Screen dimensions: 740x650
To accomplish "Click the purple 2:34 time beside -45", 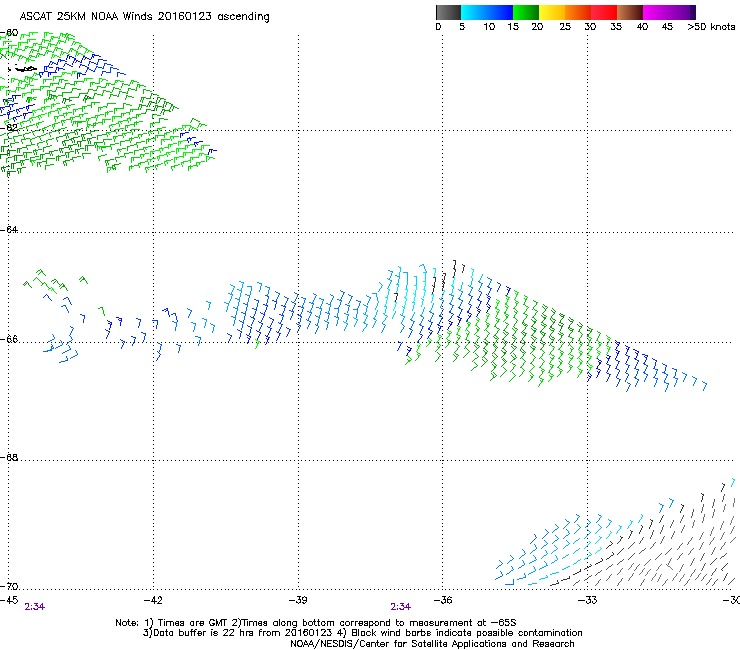I will tap(34, 607).
